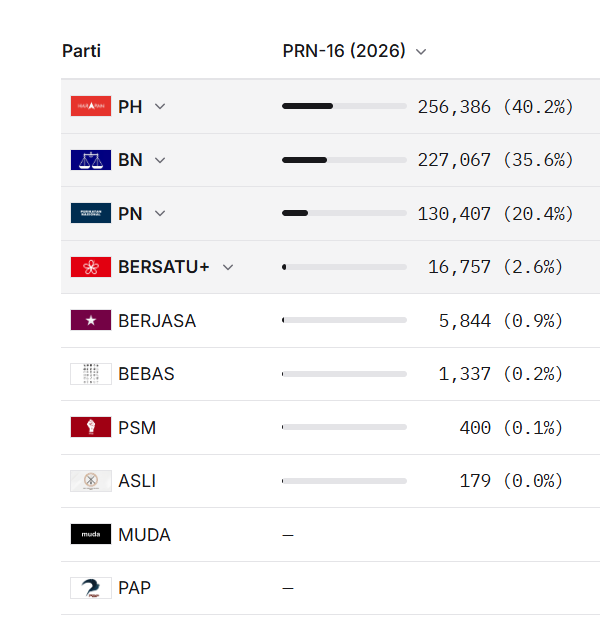This screenshot has height=617, width=600.
Task: Click the BERJASA maroon star flag icon
Action: click(91, 320)
